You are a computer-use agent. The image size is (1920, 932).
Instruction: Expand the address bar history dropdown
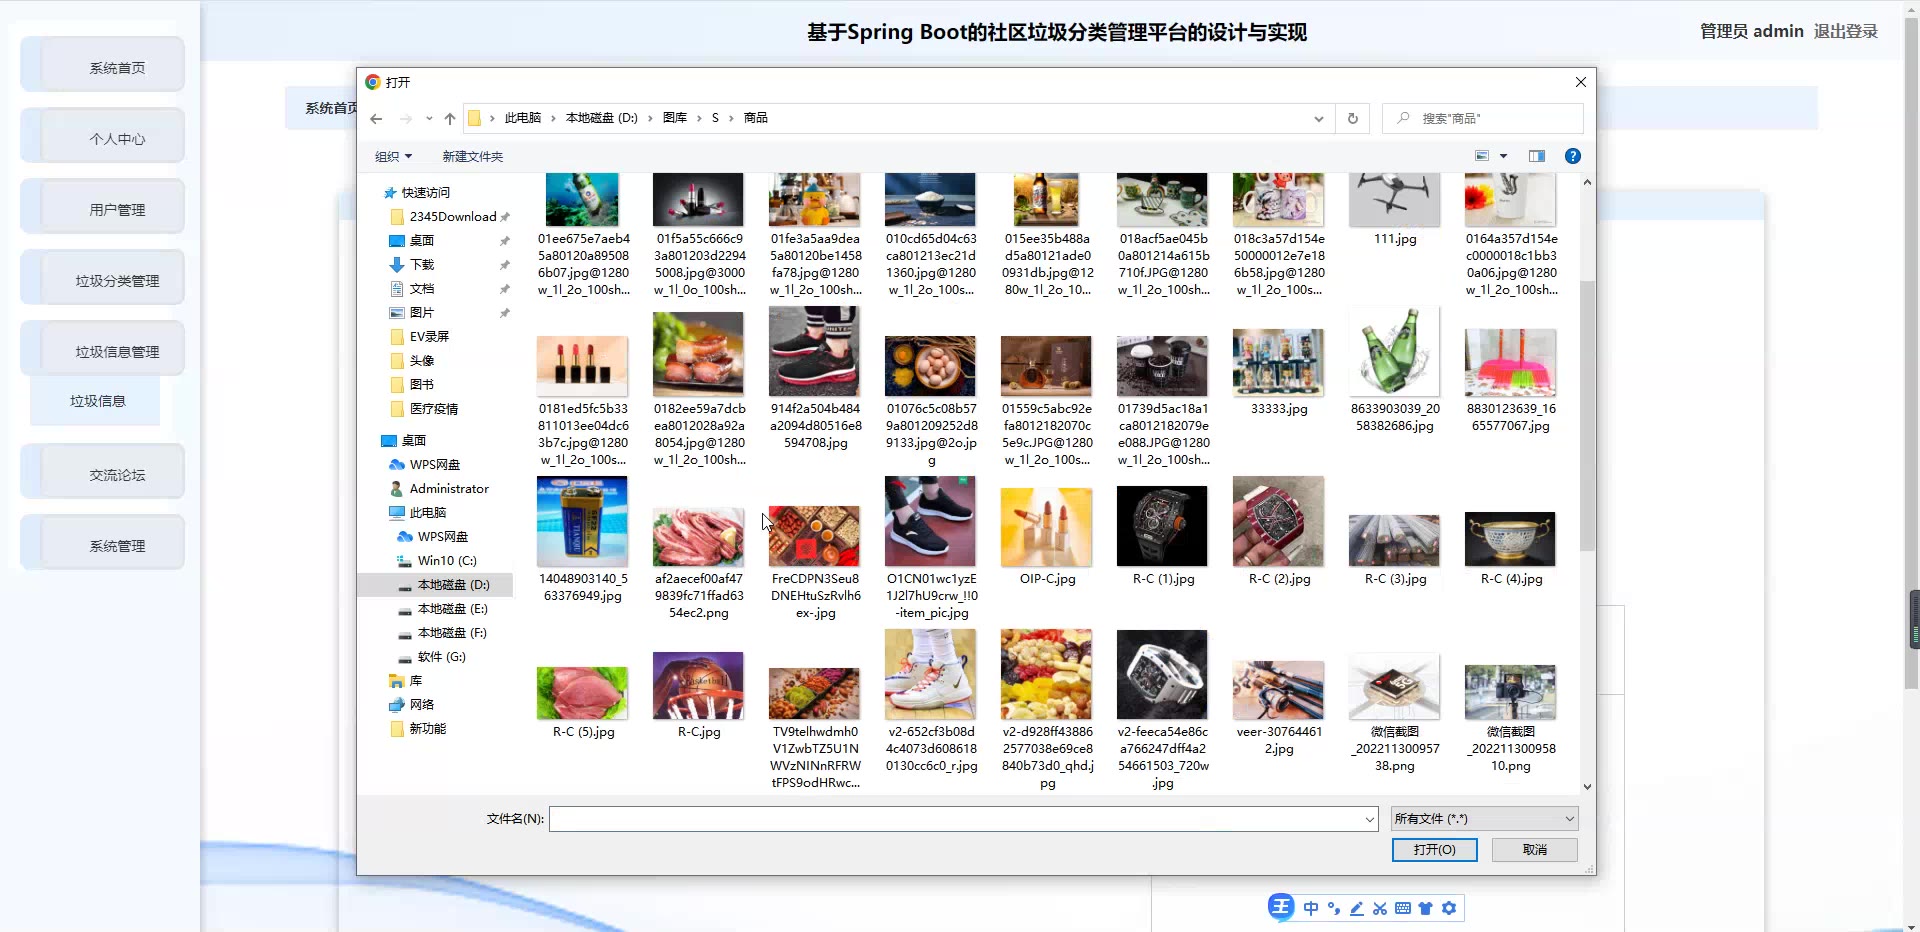[x=1319, y=119]
